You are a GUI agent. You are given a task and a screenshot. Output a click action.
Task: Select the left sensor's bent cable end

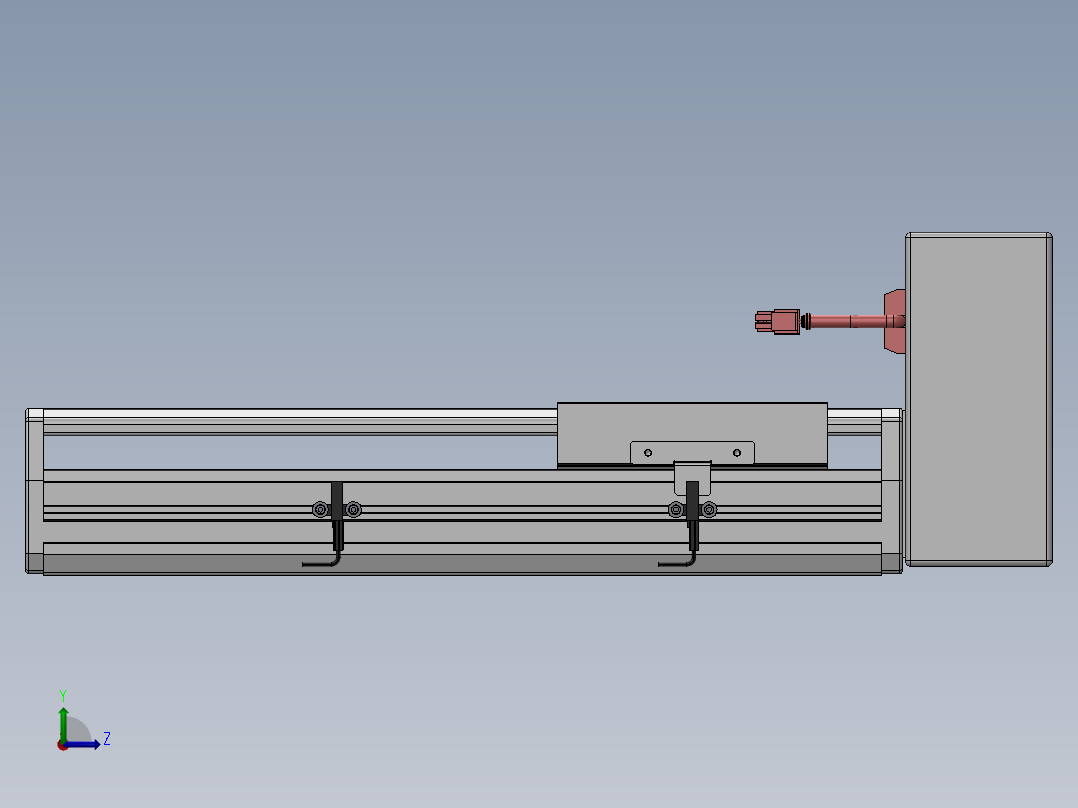click(320, 564)
